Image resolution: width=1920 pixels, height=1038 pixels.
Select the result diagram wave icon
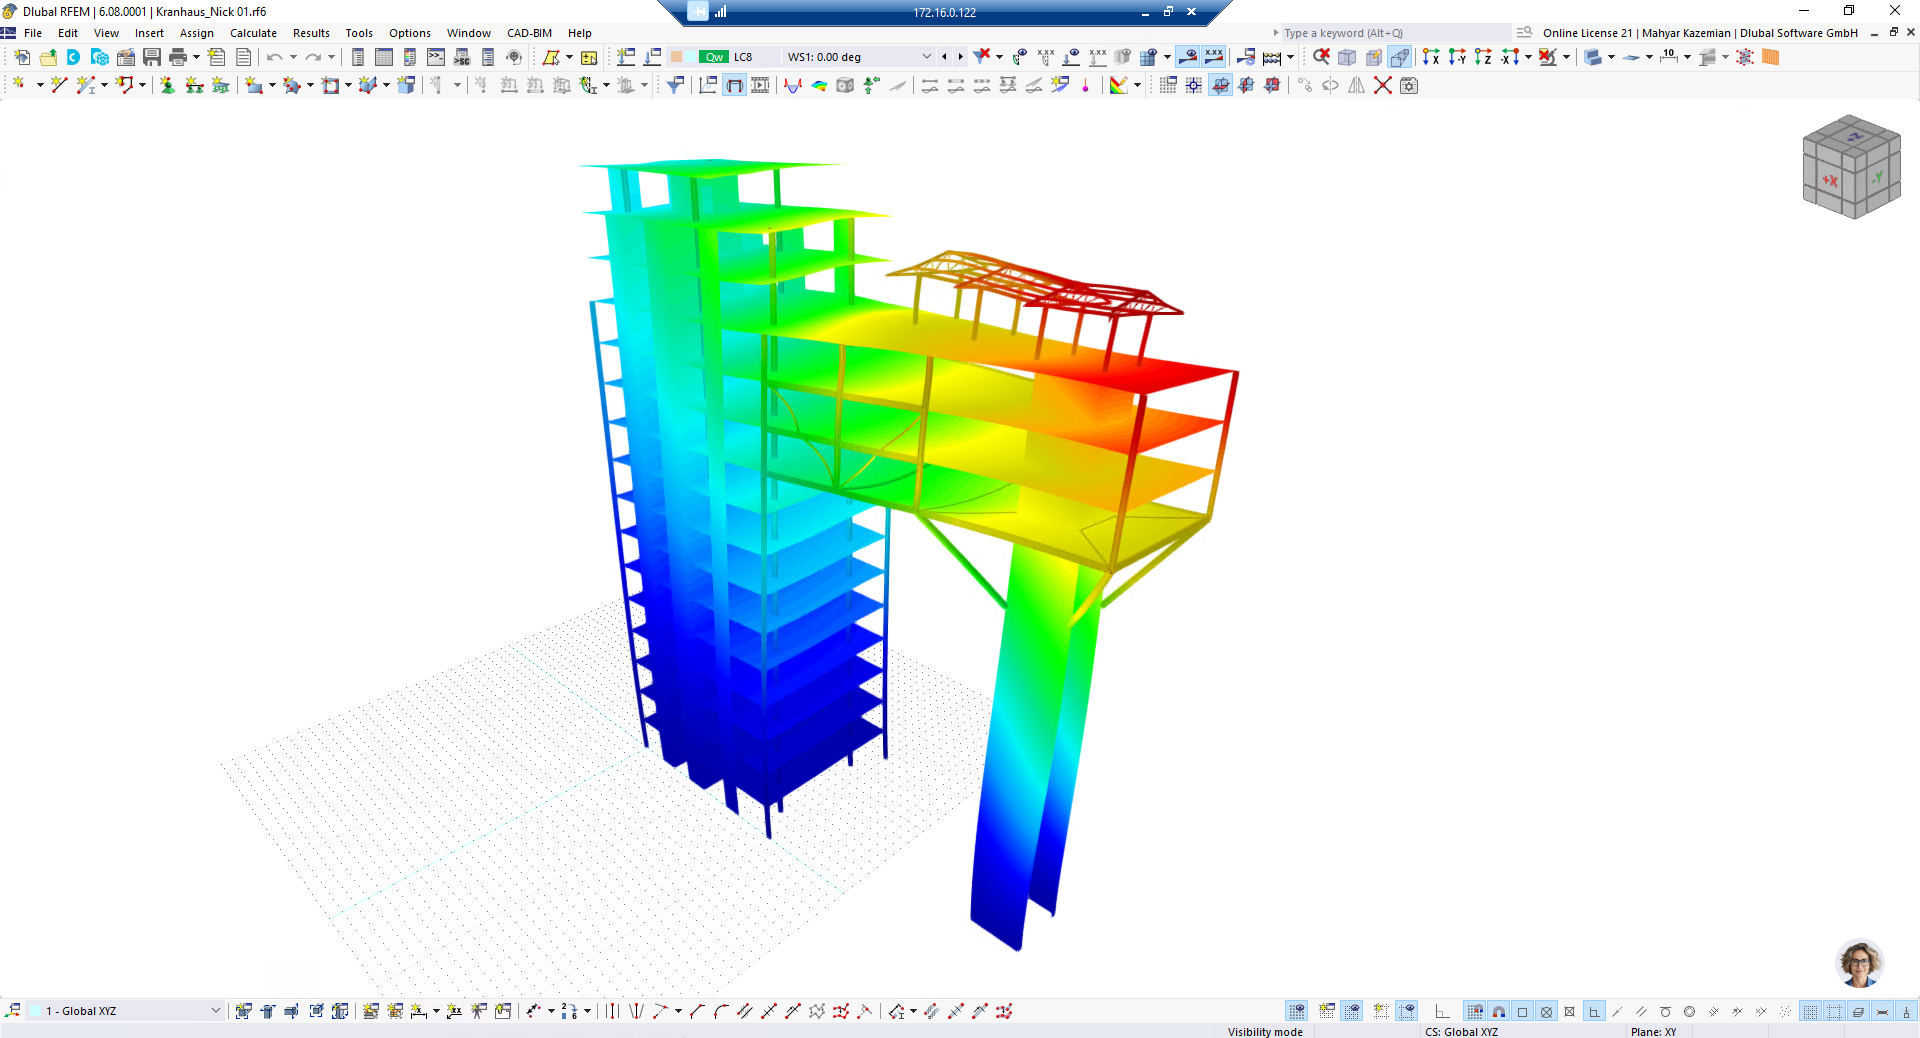pos(792,85)
